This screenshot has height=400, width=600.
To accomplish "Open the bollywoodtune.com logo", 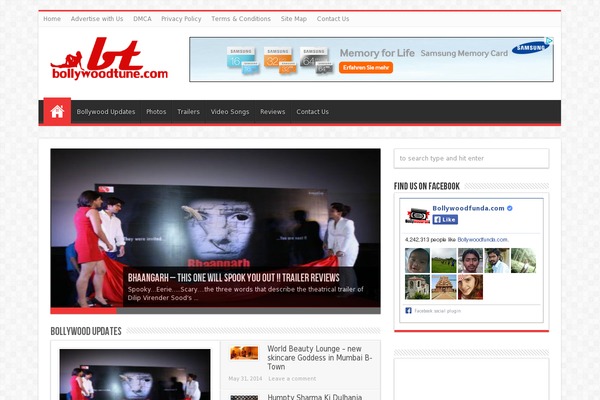I will pyautogui.click(x=109, y=59).
